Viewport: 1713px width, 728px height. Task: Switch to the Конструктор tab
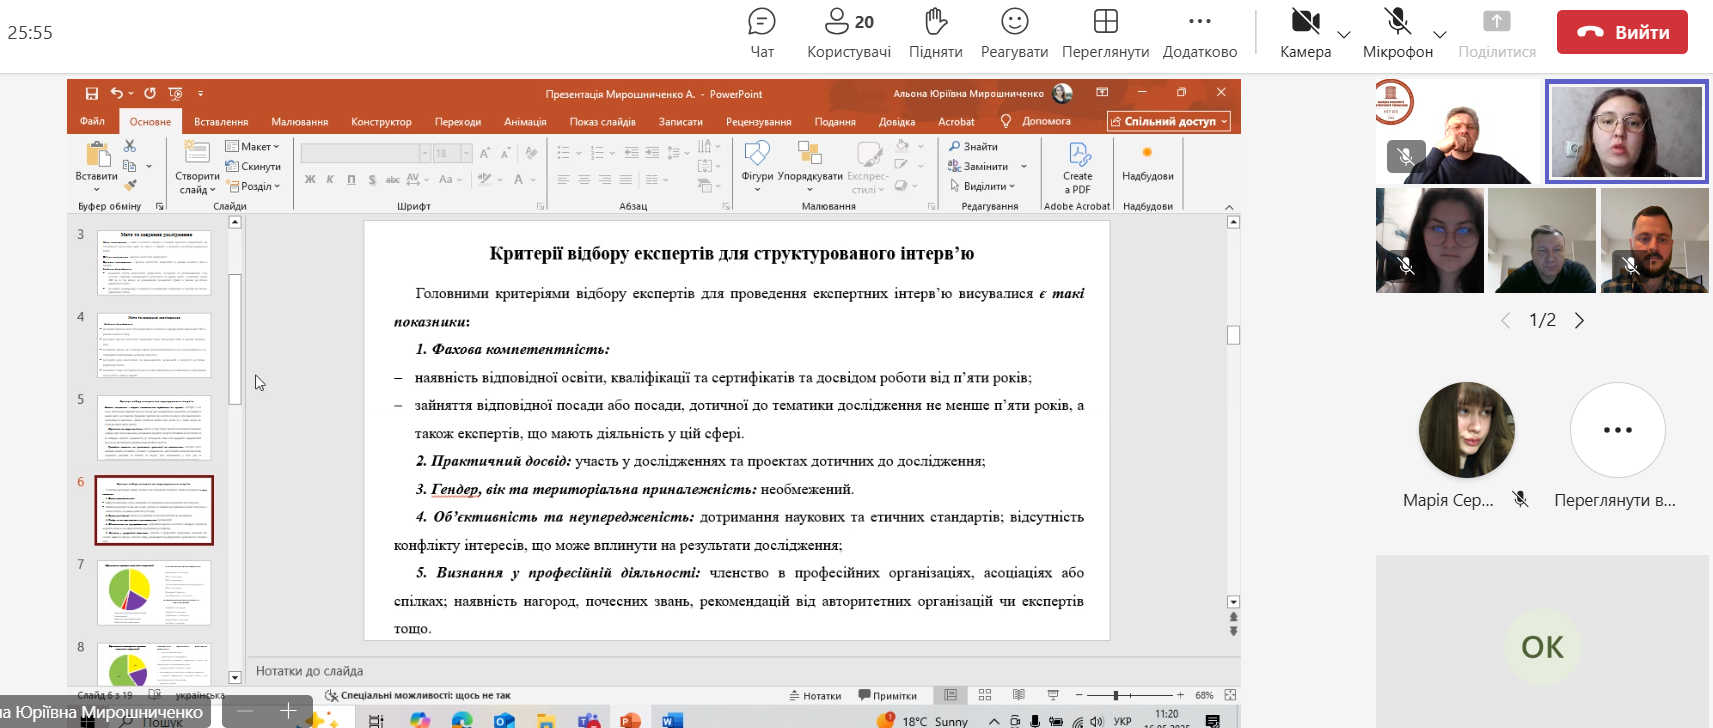(381, 121)
